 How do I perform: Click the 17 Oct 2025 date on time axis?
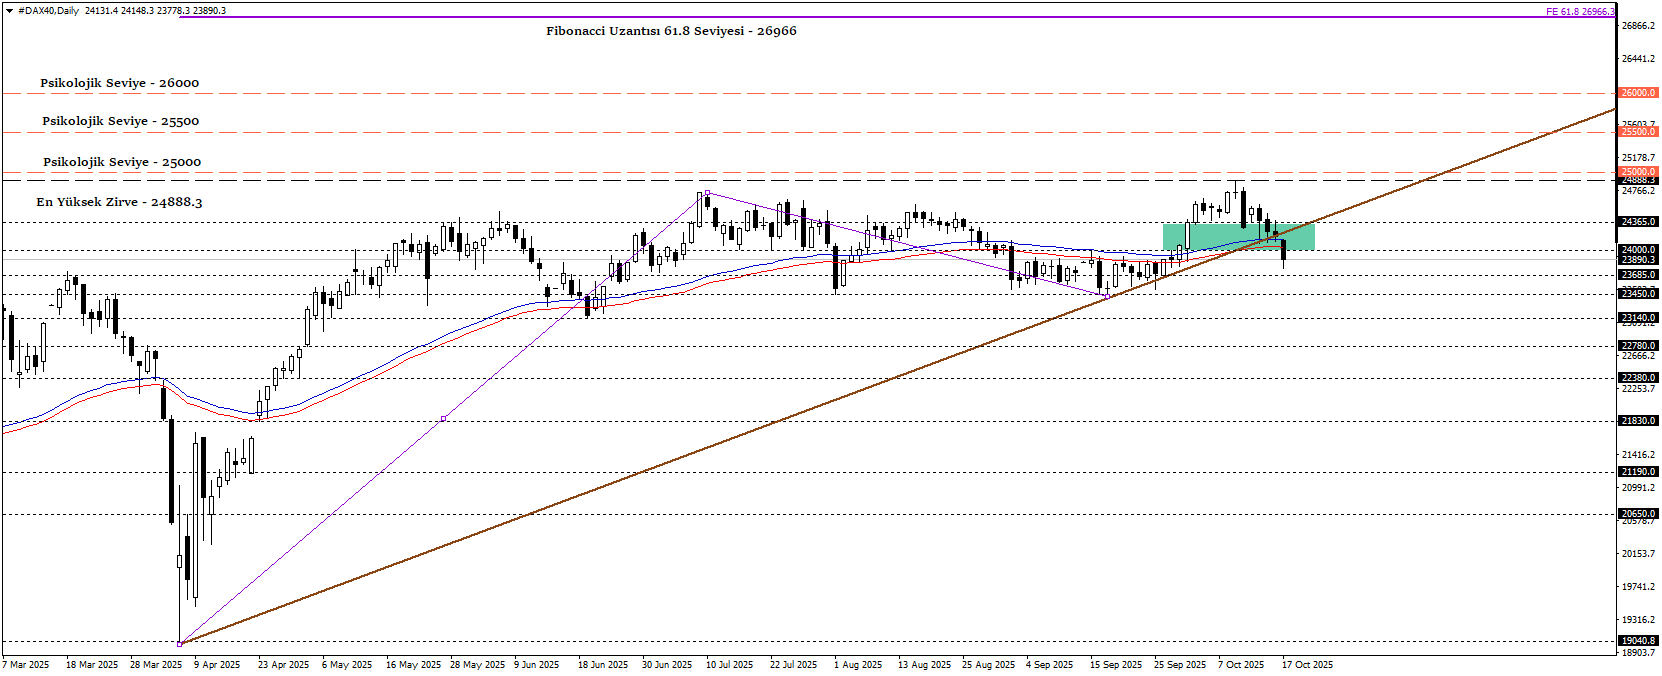[x=1307, y=665]
